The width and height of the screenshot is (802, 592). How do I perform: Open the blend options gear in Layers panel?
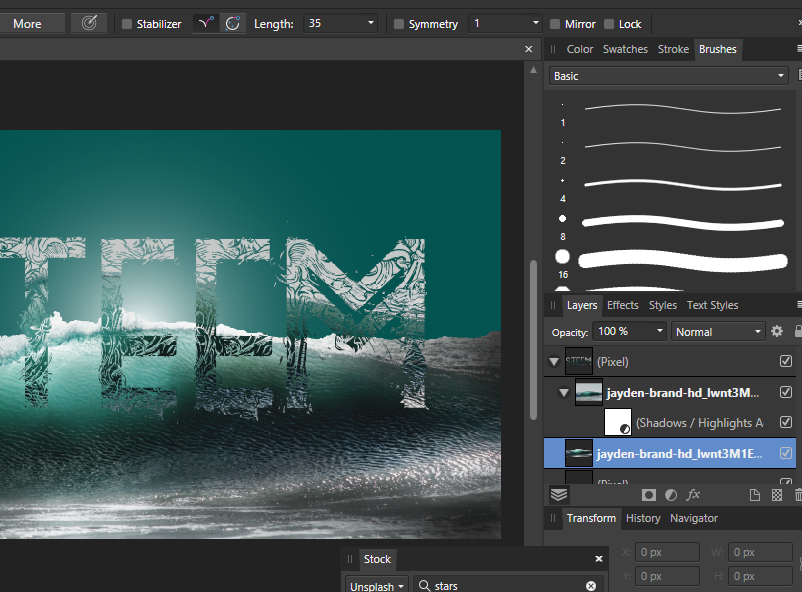pyautogui.click(x=776, y=332)
